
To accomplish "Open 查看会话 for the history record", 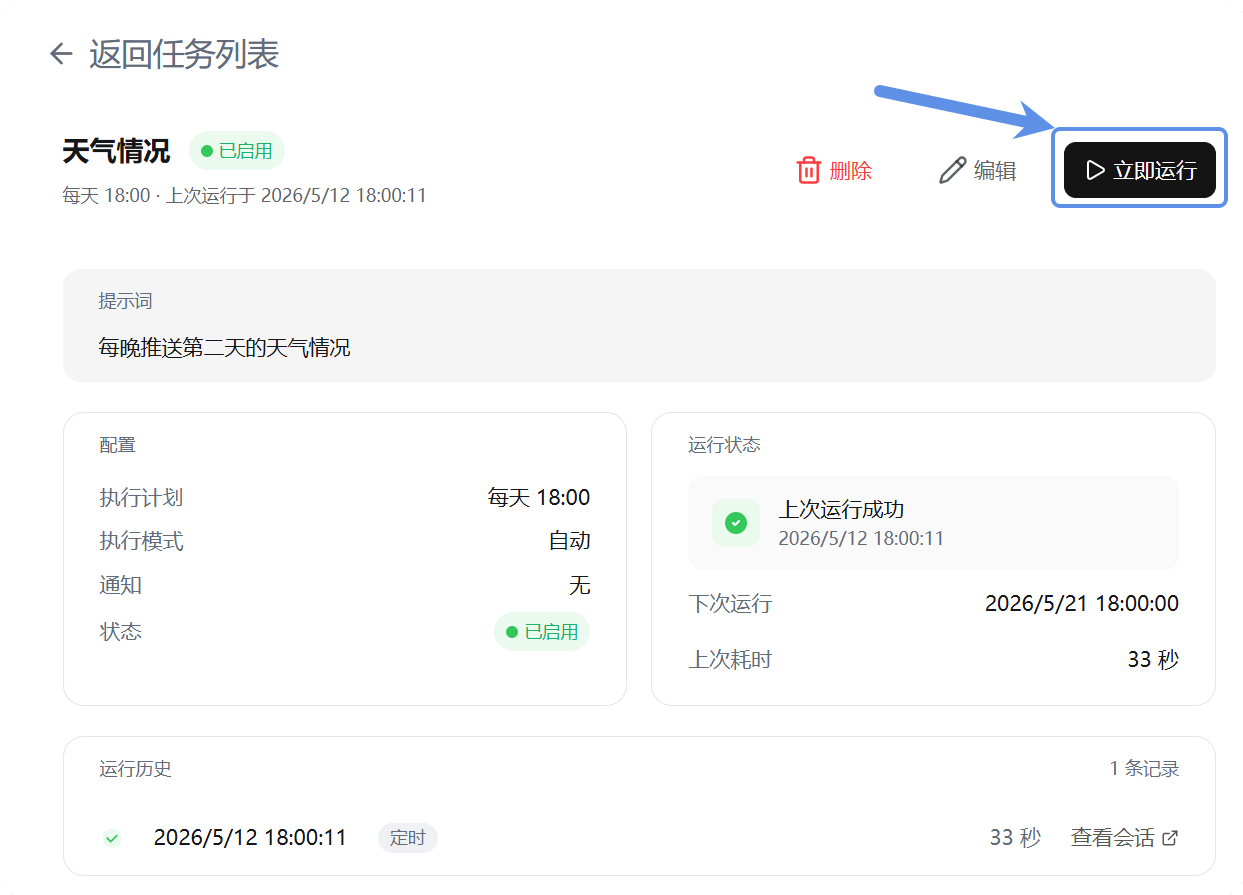I will coord(1125,838).
